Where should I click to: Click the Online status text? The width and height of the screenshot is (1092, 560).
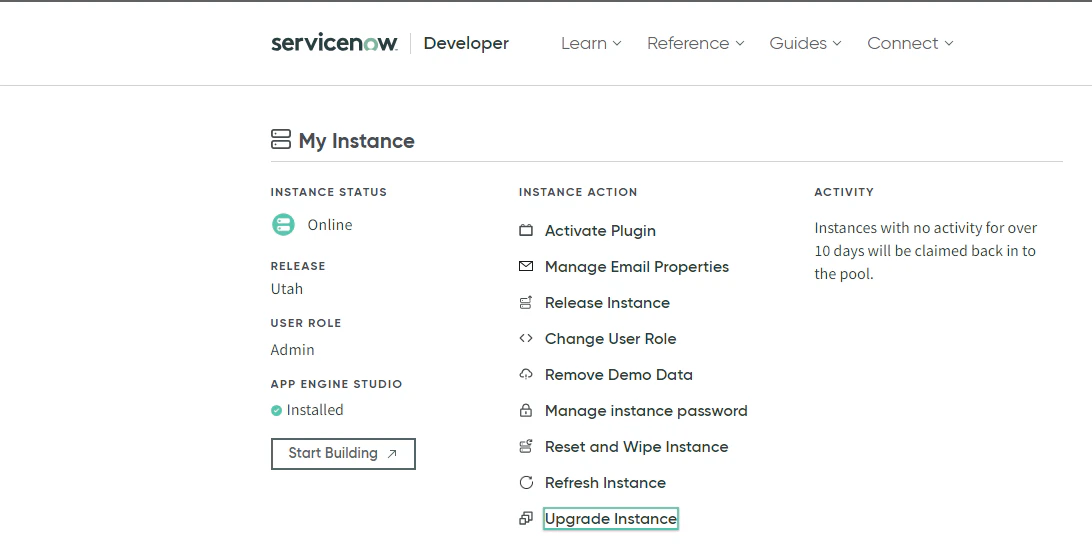click(330, 225)
